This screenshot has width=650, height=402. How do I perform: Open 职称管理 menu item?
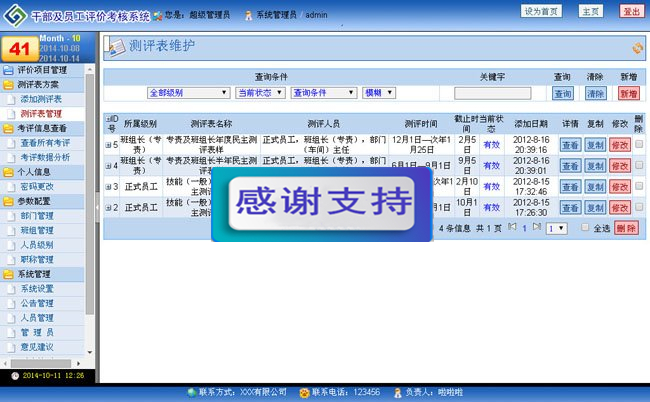click(37, 260)
